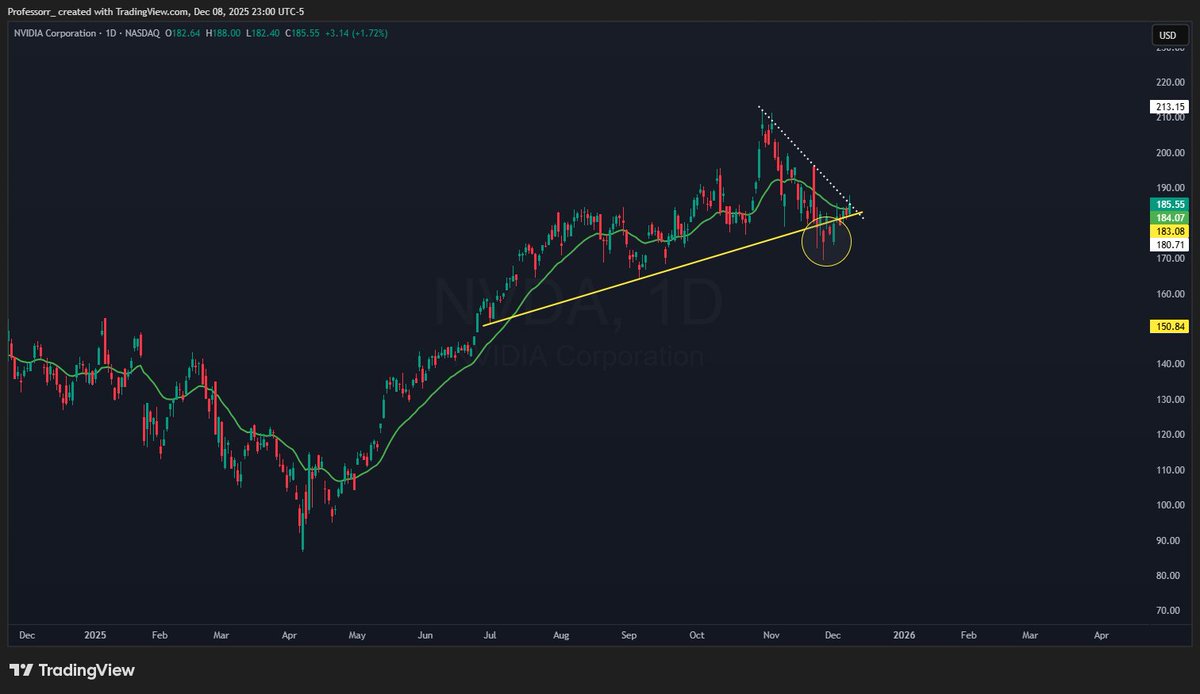1200x694 pixels.
Task: Click the 220.00 price axis tick
Action: click(x=1169, y=82)
